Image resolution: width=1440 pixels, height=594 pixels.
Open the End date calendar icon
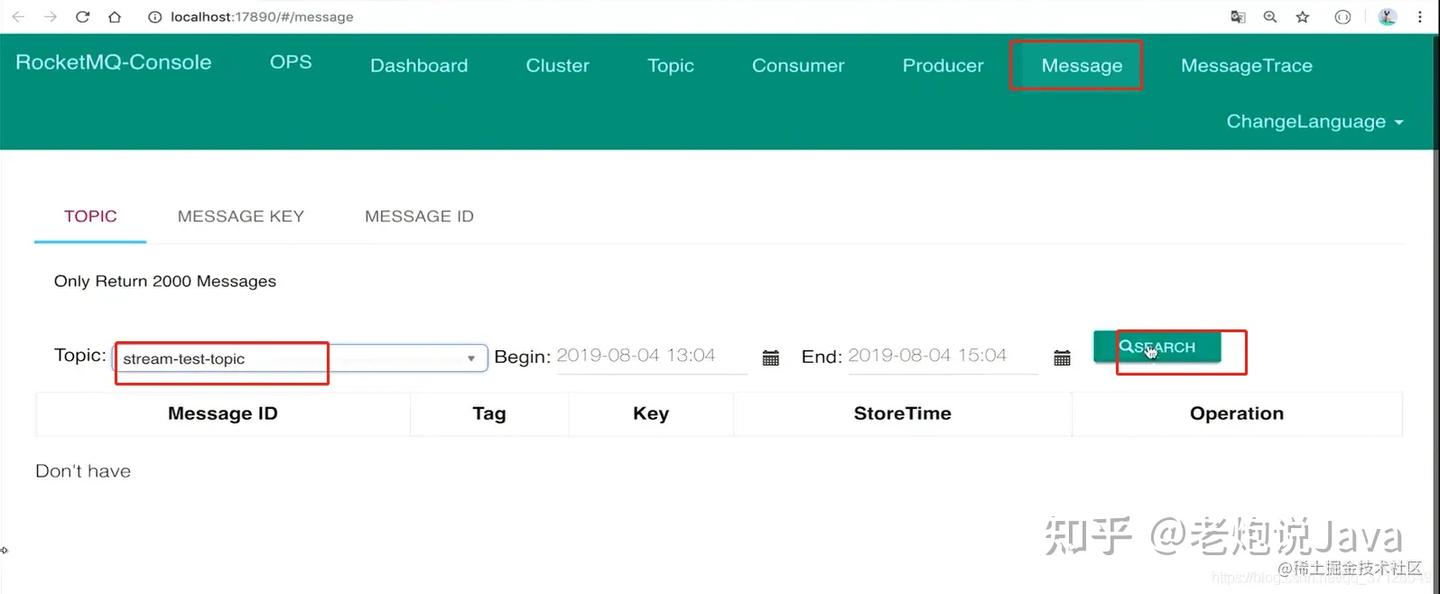click(x=1062, y=358)
